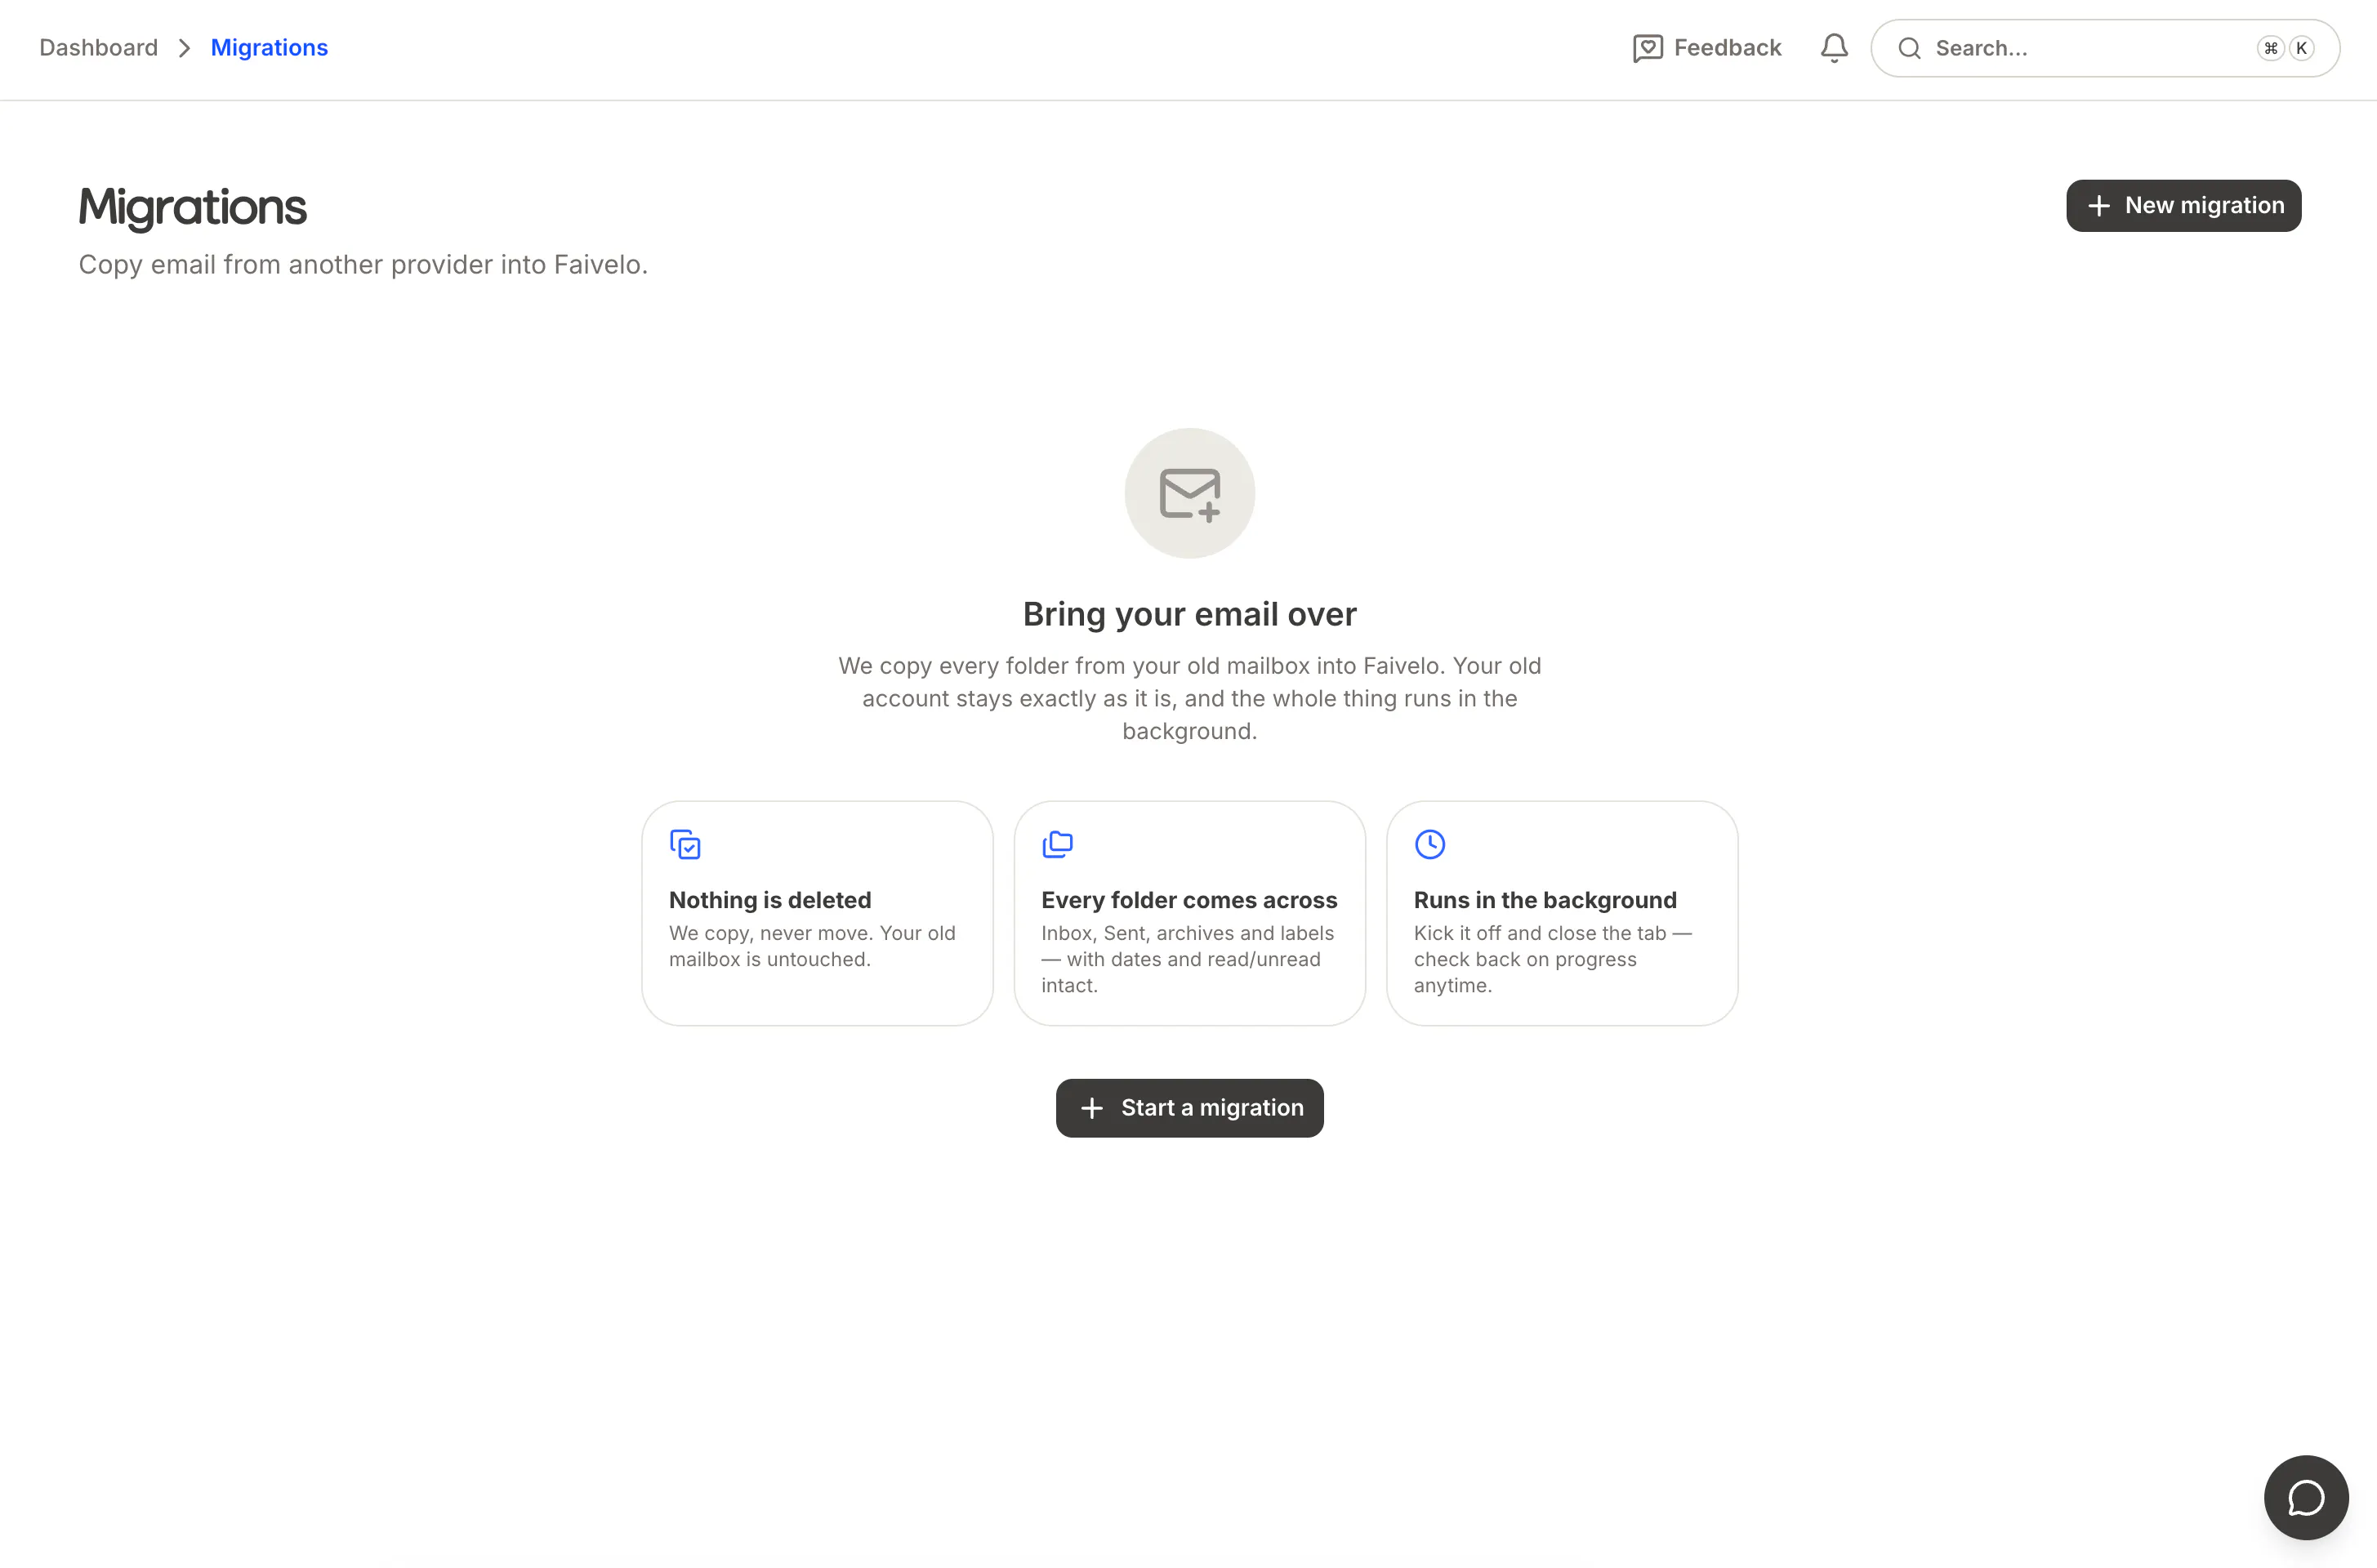The height and width of the screenshot is (1568, 2377).
Task: Click the Bring your email over heading
Action: tap(1189, 614)
